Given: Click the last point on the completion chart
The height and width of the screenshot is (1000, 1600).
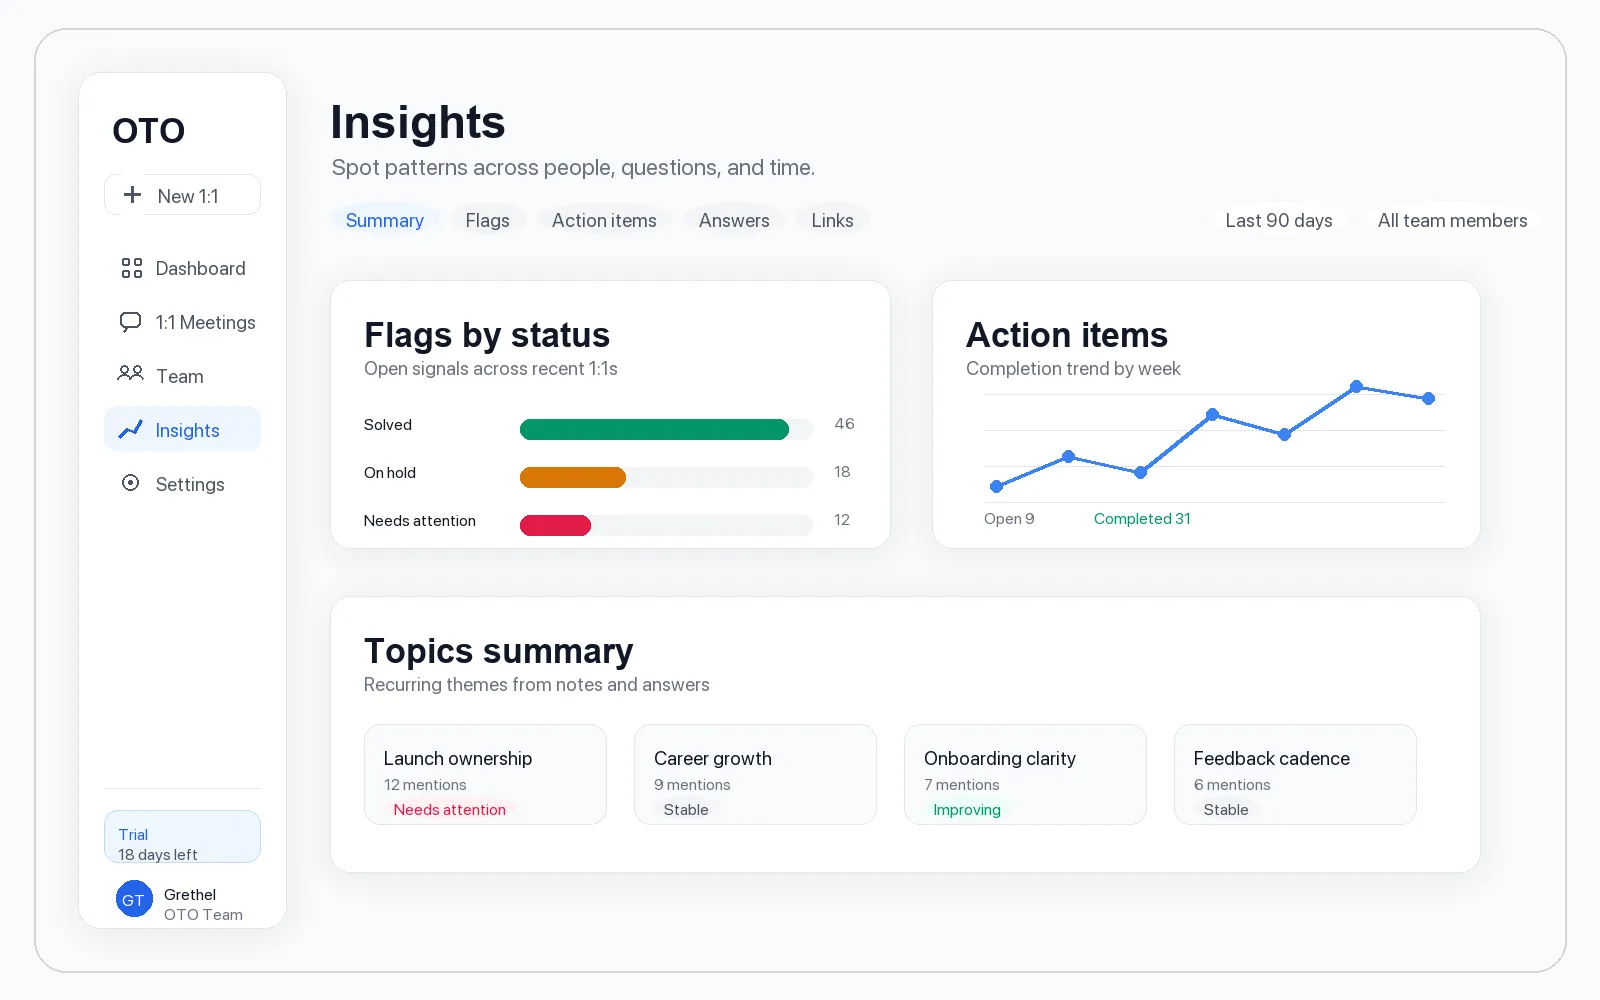Looking at the screenshot, I should [1428, 398].
